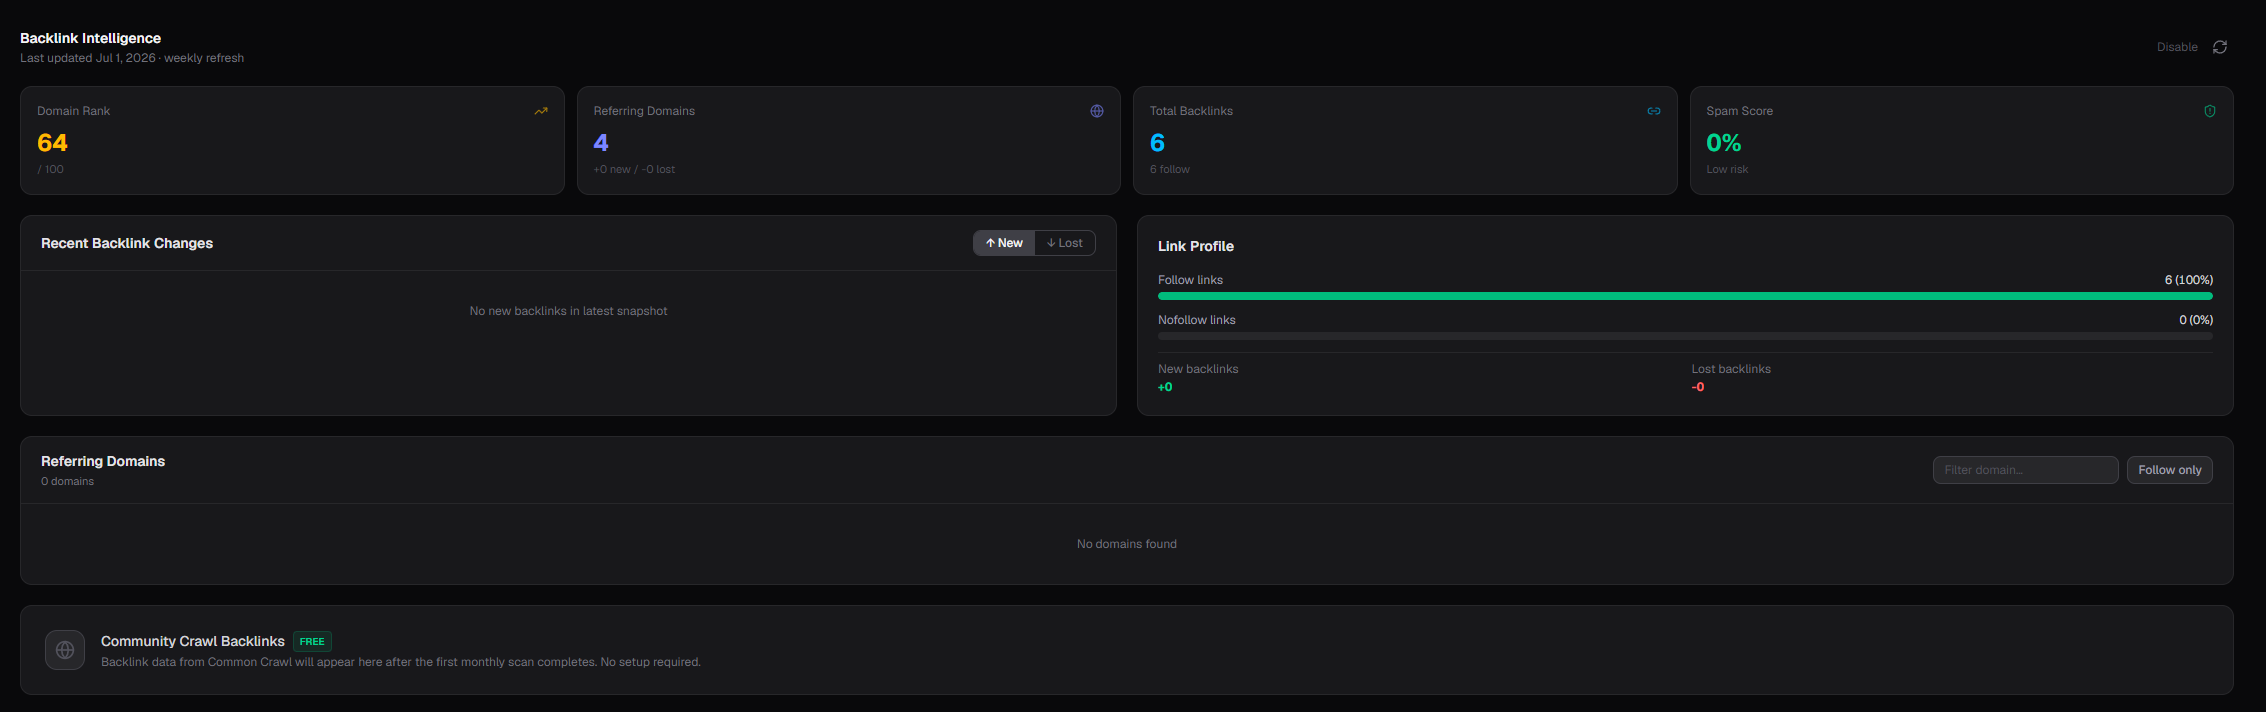Click the Spam Score value 0%
The width and height of the screenshot is (2266, 712).
click(1724, 143)
